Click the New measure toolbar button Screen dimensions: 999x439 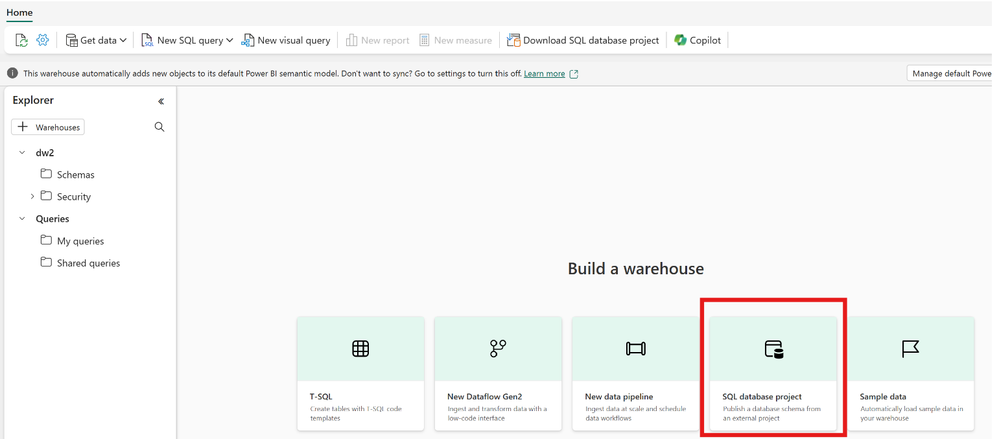point(456,40)
